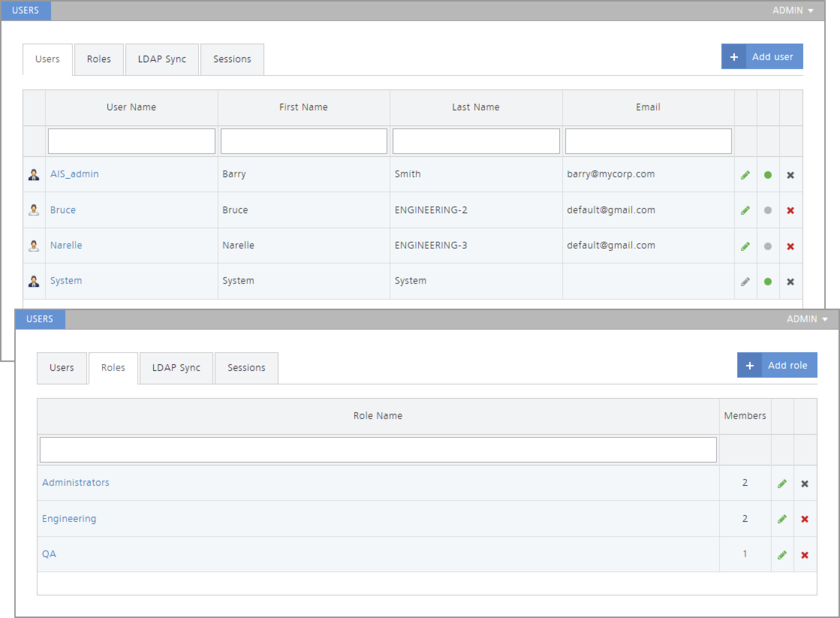Focus the Role Name filter input box
The height and width of the screenshot is (618, 840).
coord(378,450)
